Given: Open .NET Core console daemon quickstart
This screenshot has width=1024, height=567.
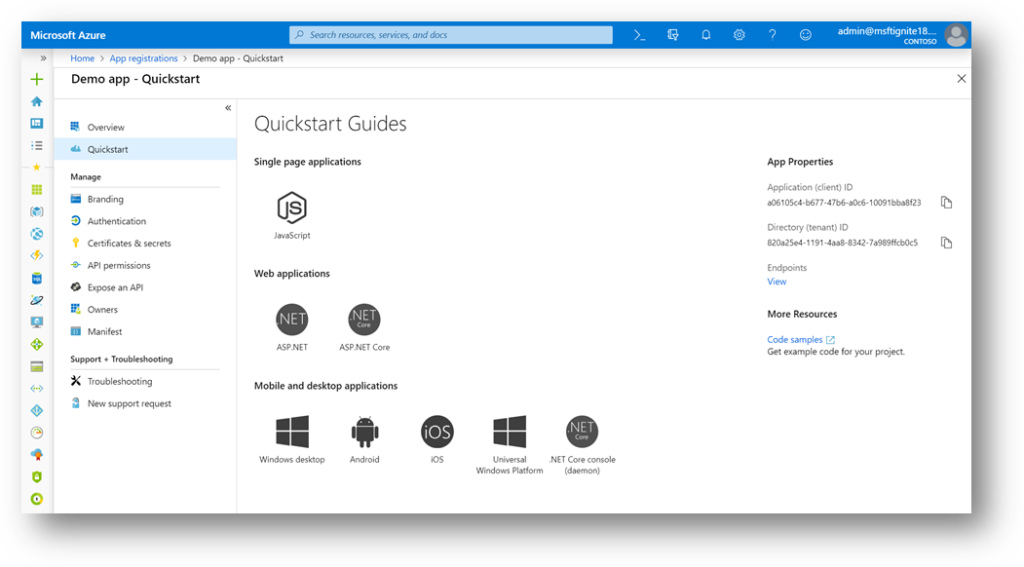Looking at the screenshot, I should 582,432.
